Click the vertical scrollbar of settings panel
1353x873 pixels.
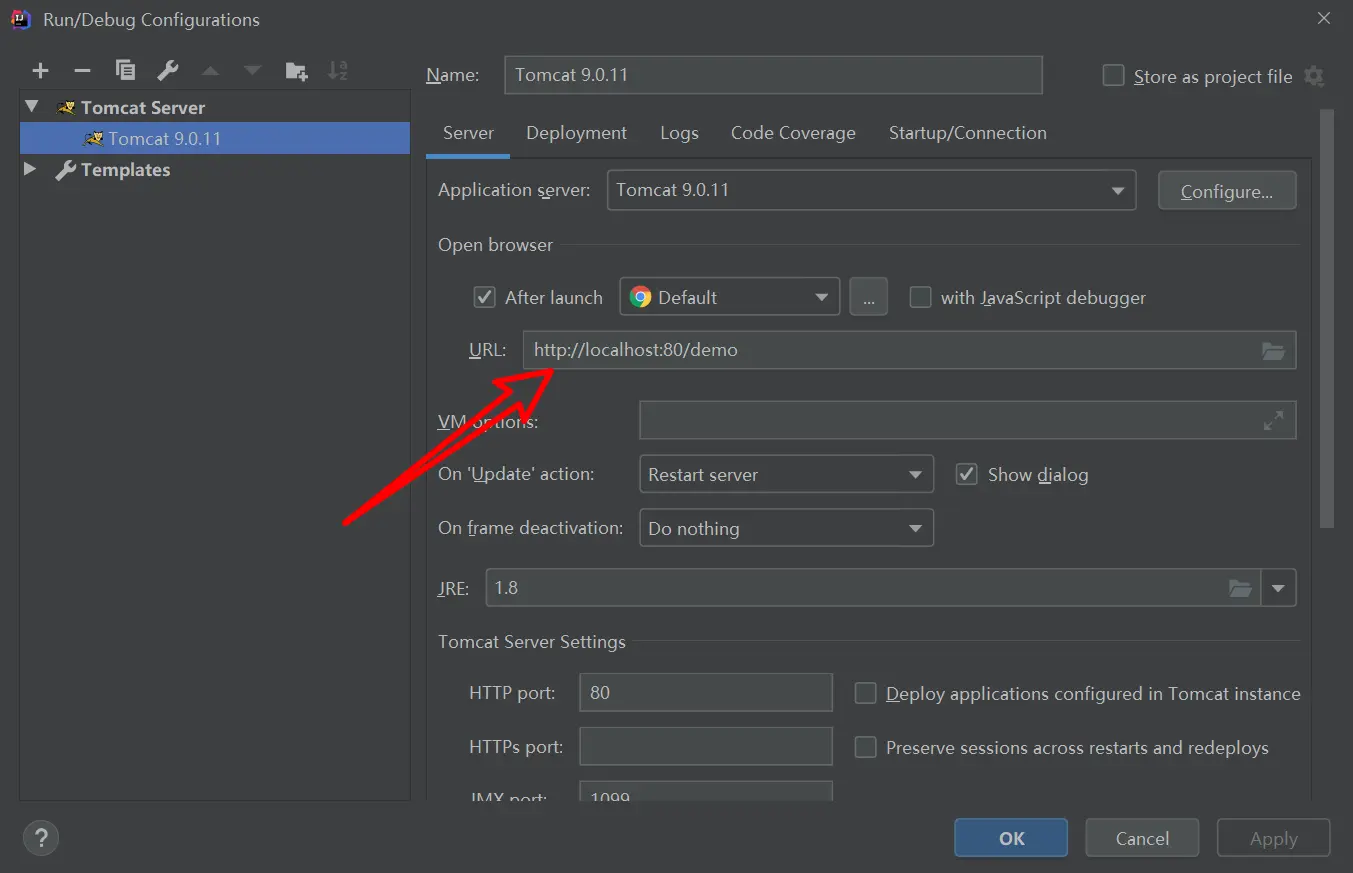click(x=1327, y=318)
